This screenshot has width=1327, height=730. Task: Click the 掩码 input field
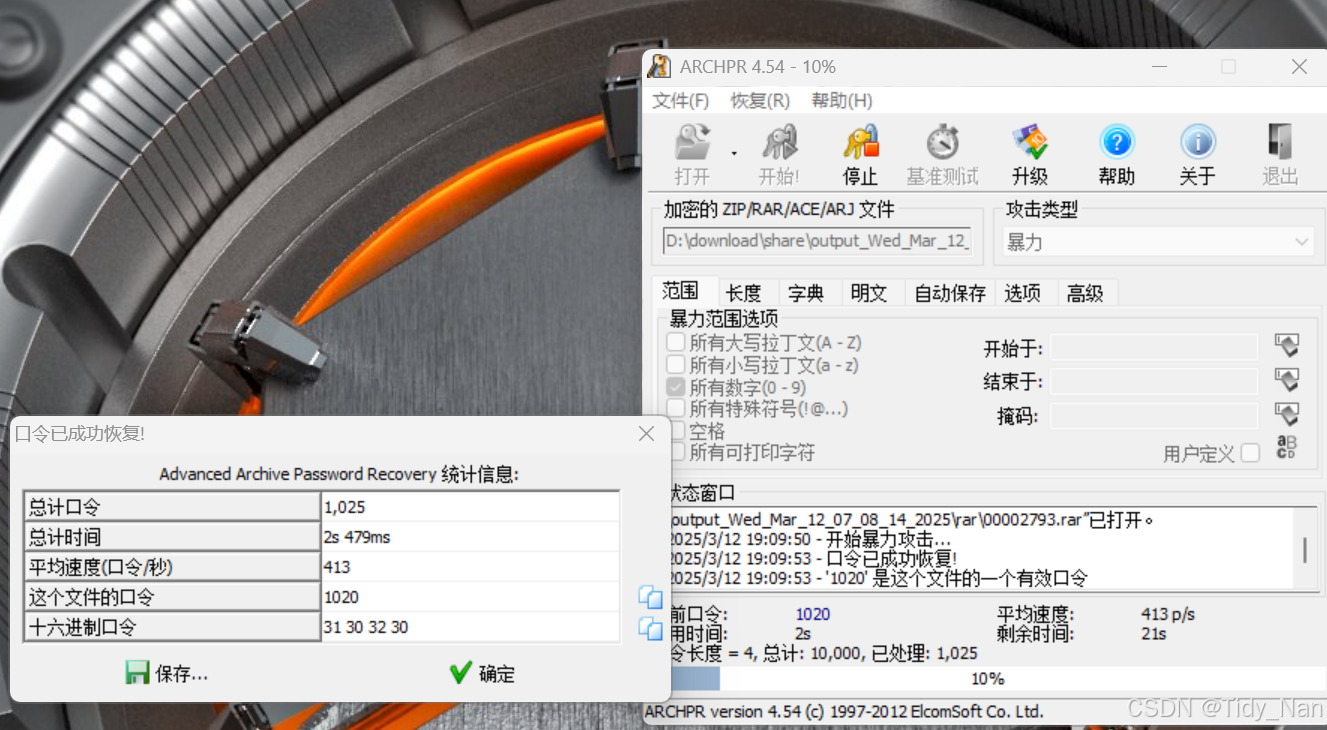point(1154,415)
